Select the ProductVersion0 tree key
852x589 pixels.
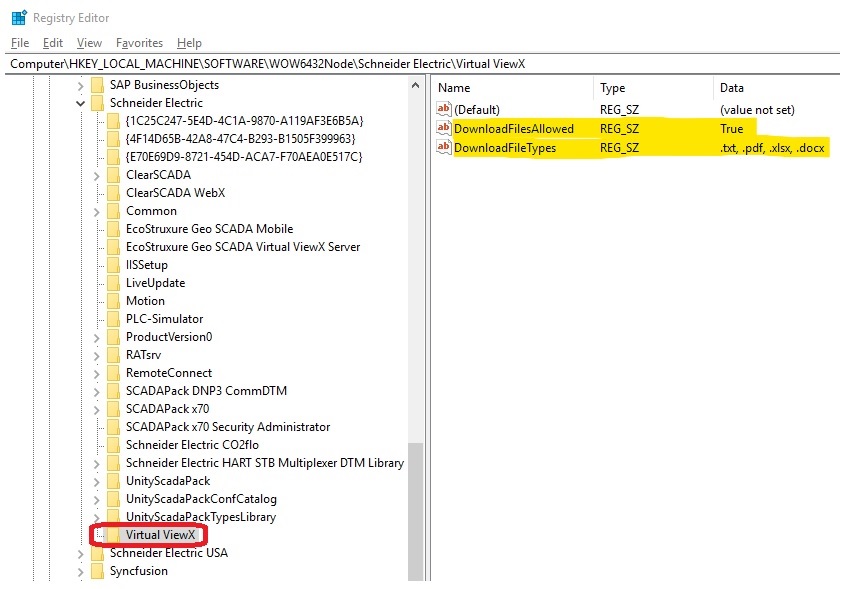coord(169,337)
